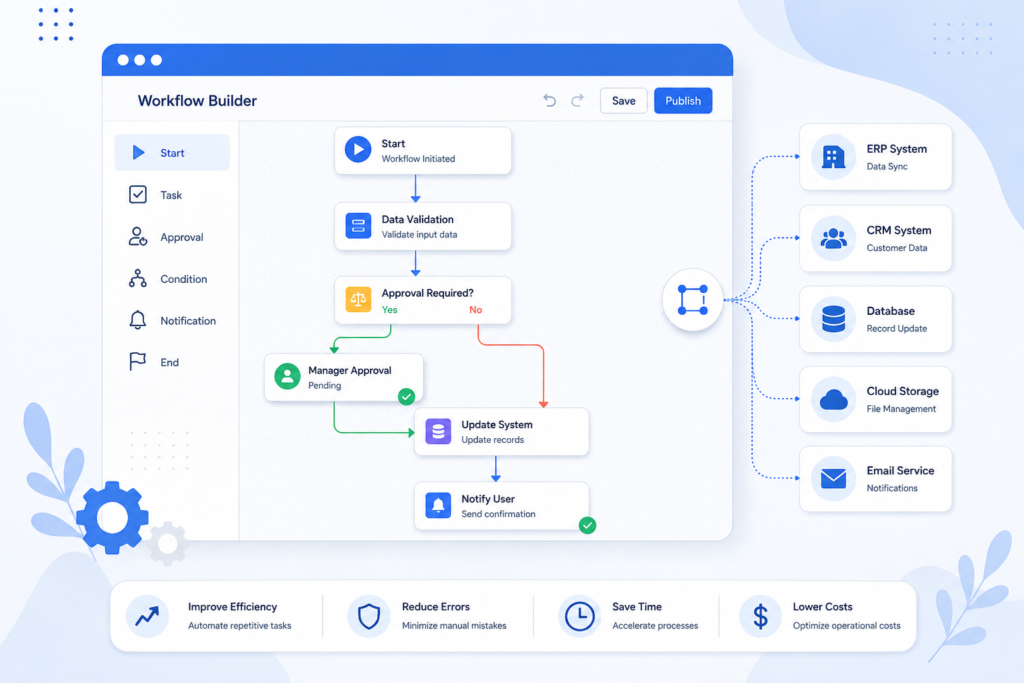
Task: Select Notification in the sidebar
Action: (172, 321)
